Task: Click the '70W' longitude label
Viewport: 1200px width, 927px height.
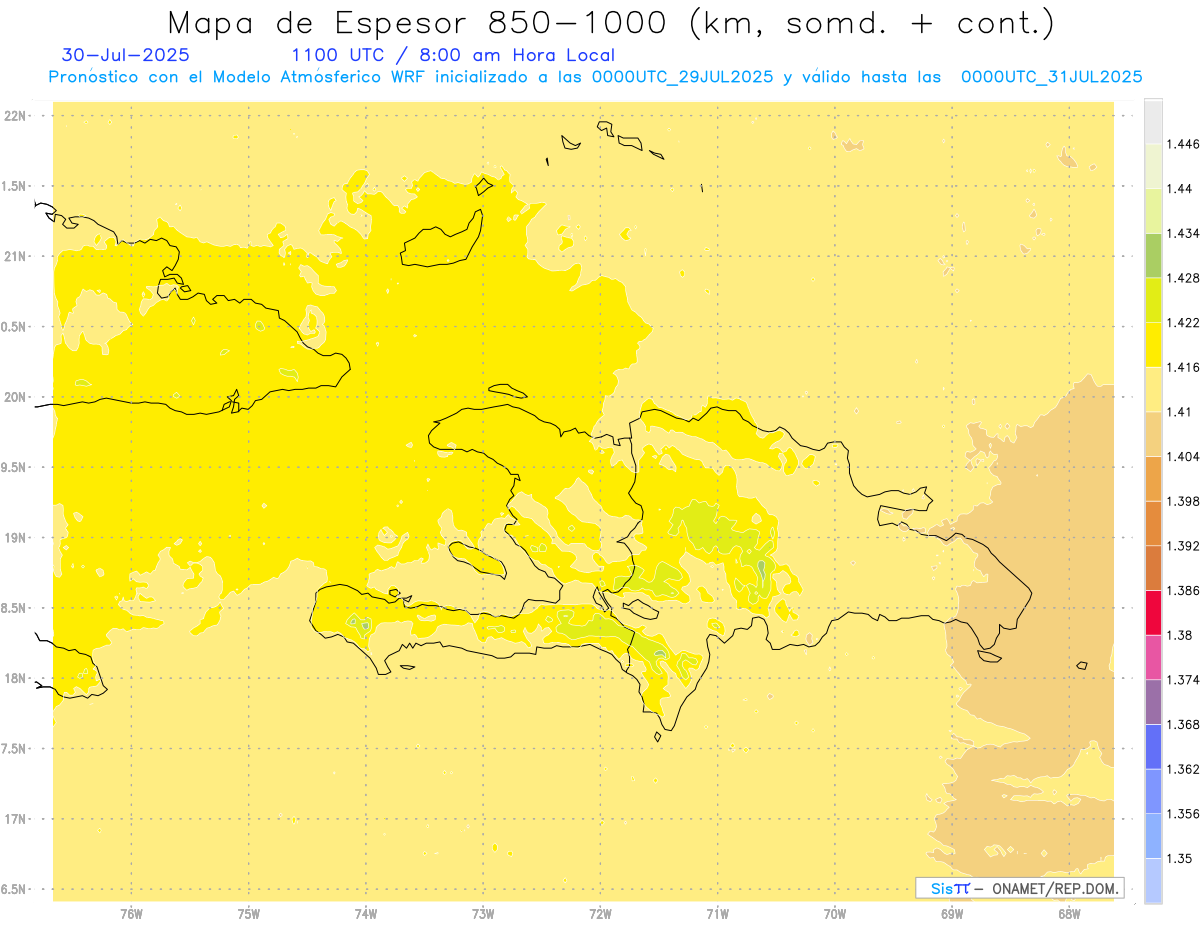Action: 835,914
